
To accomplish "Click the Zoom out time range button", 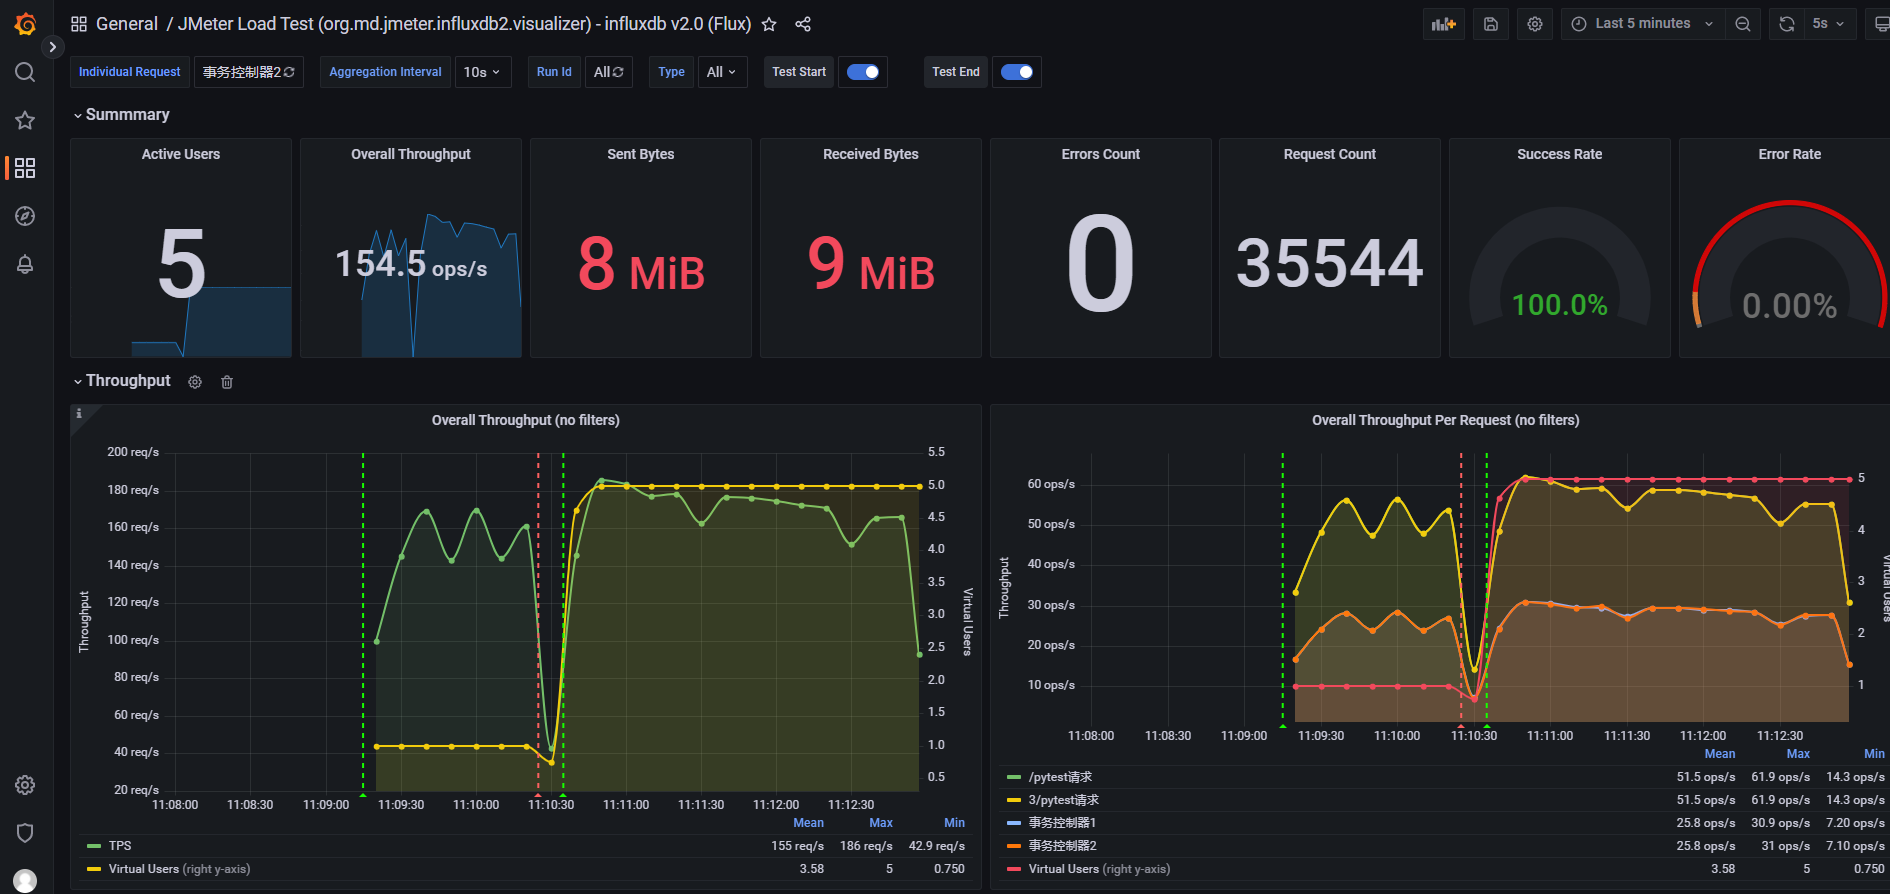I will [1743, 24].
